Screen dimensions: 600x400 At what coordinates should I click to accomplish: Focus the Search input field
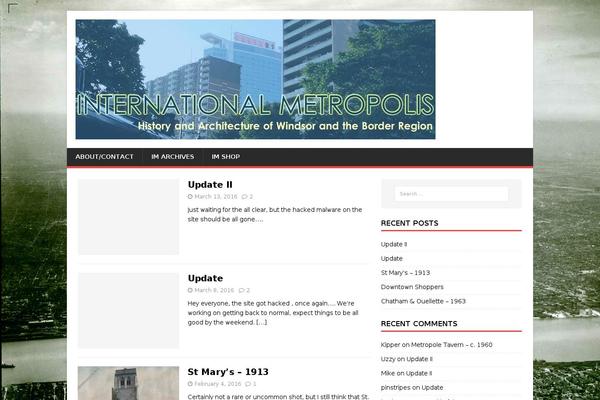tap(451, 194)
